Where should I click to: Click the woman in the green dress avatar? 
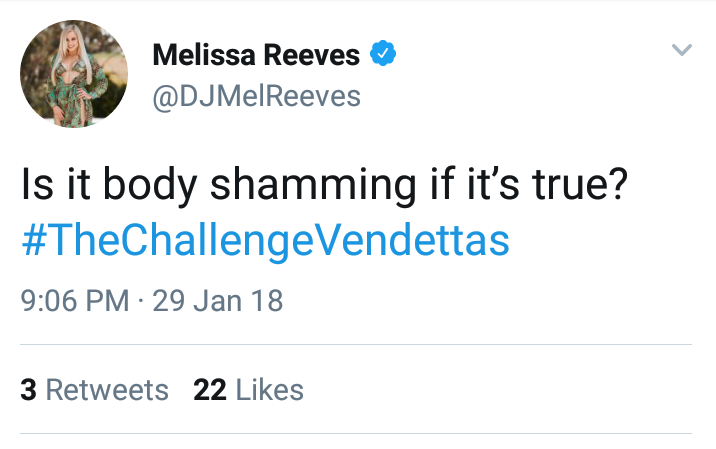74,74
